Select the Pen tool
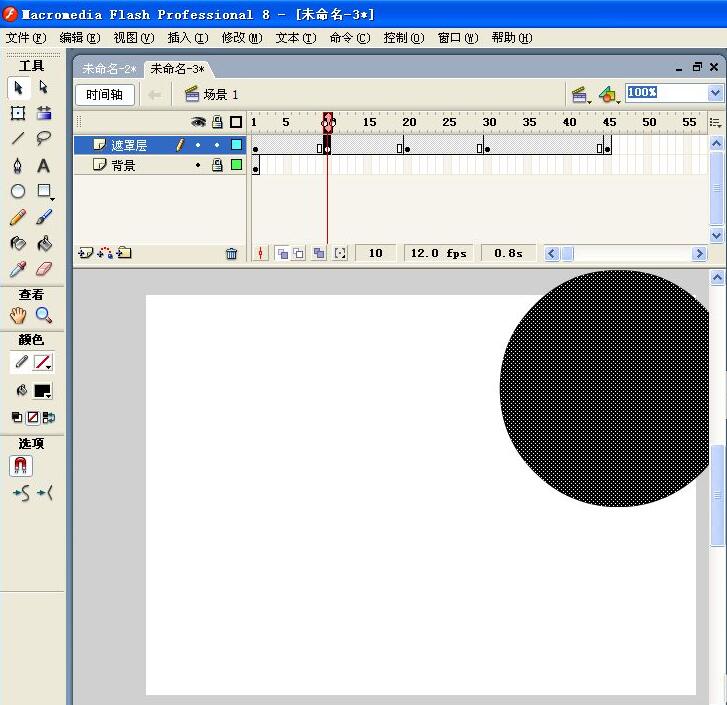The width and height of the screenshot is (727, 705). click(18, 165)
